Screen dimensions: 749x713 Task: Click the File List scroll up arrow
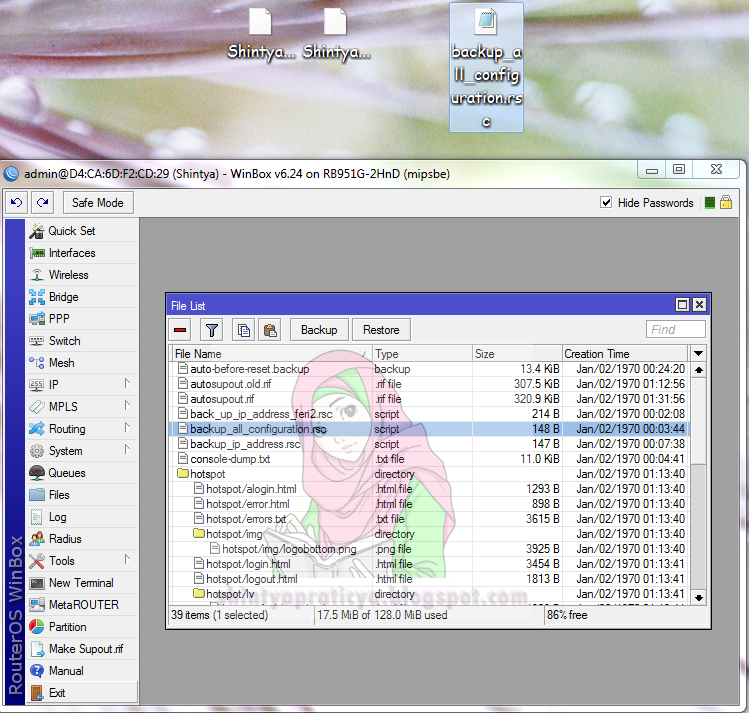pyautogui.click(x=699, y=370)
